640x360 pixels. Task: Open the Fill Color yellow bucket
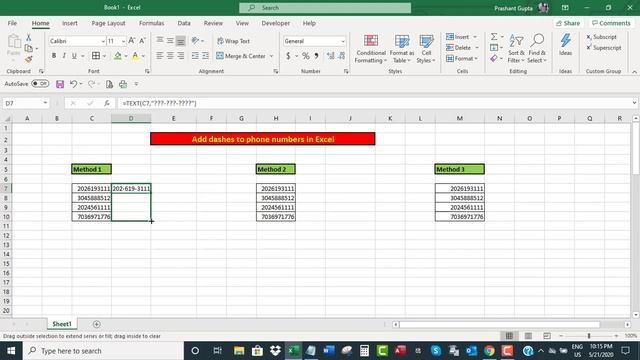point(118,56)
